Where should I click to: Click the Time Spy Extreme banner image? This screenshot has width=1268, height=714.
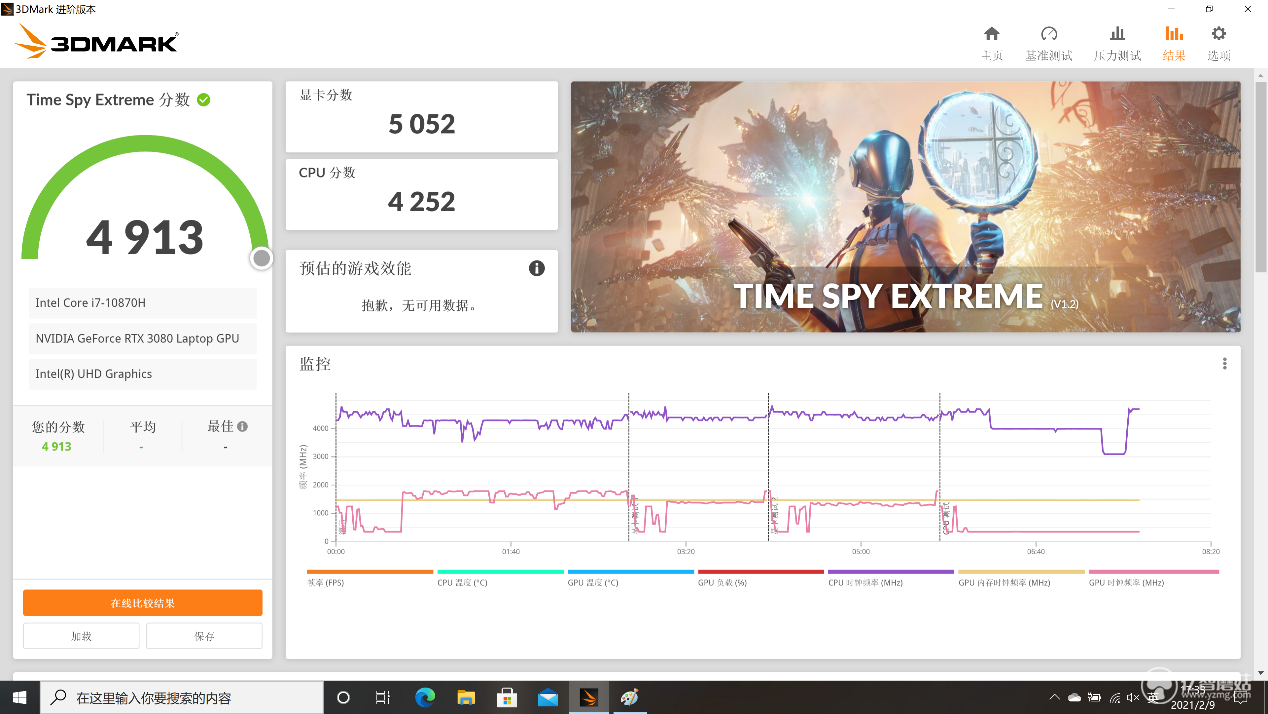click(x=905, y=207)
